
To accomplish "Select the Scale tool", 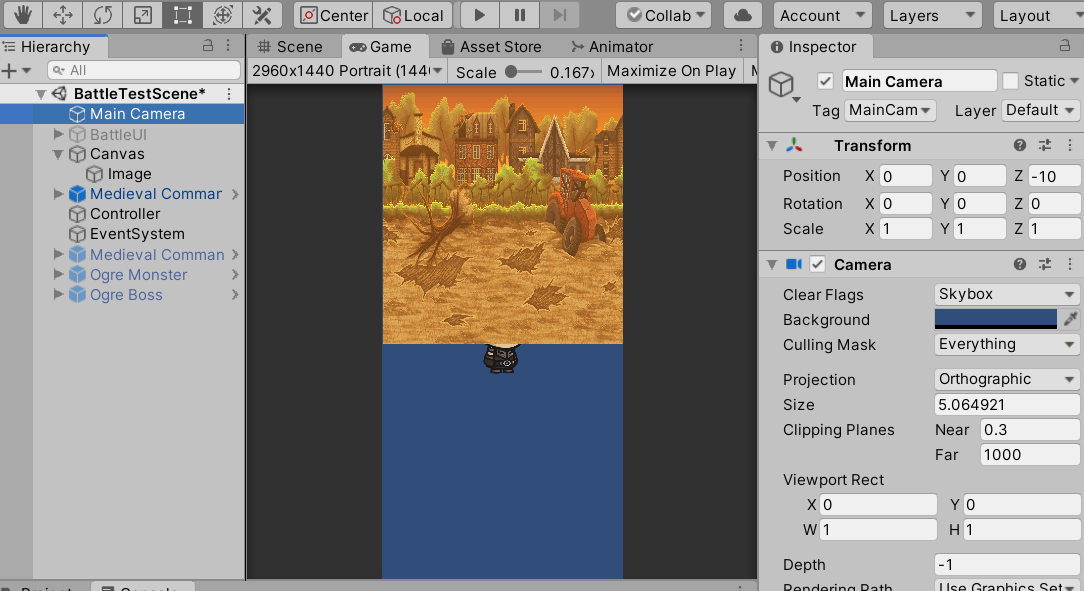I will pos(142,15).
